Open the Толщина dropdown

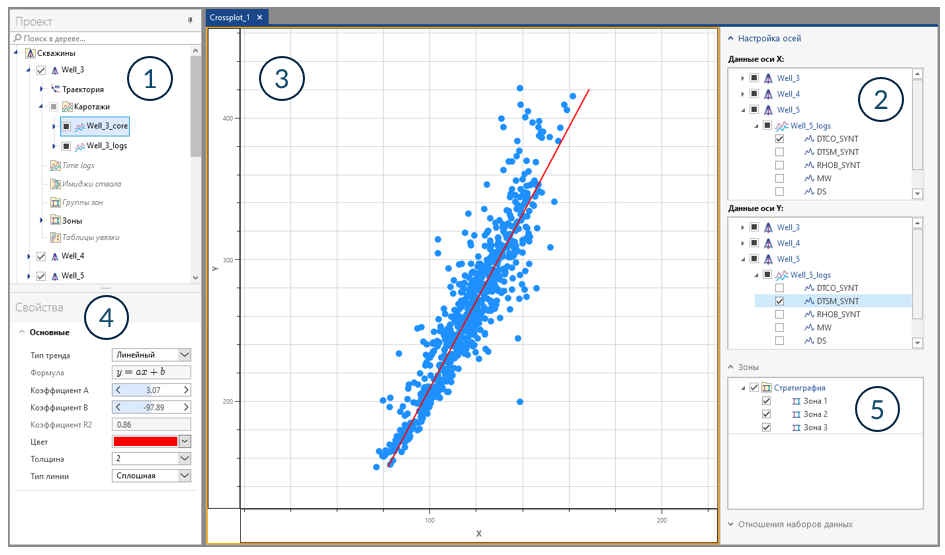click(184, 459)
